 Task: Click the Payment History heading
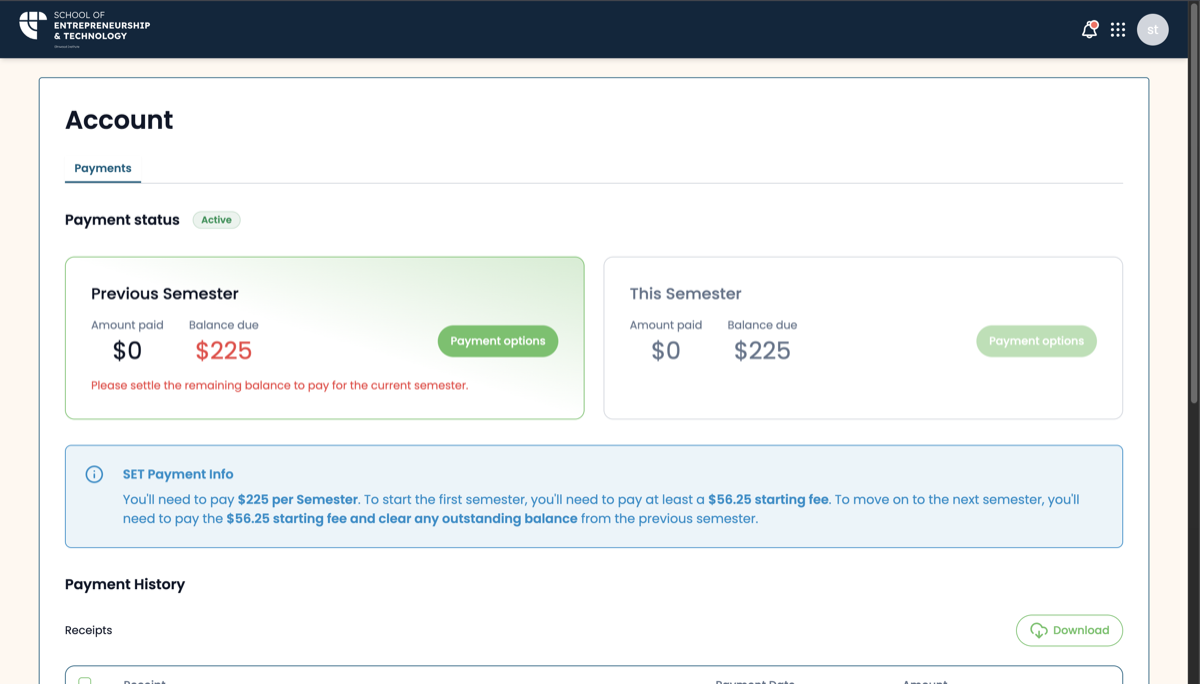pos(125,584)
